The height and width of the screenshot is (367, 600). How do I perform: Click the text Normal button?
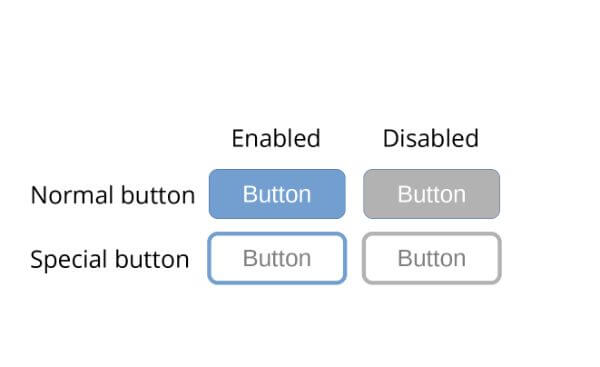point(113,195)
